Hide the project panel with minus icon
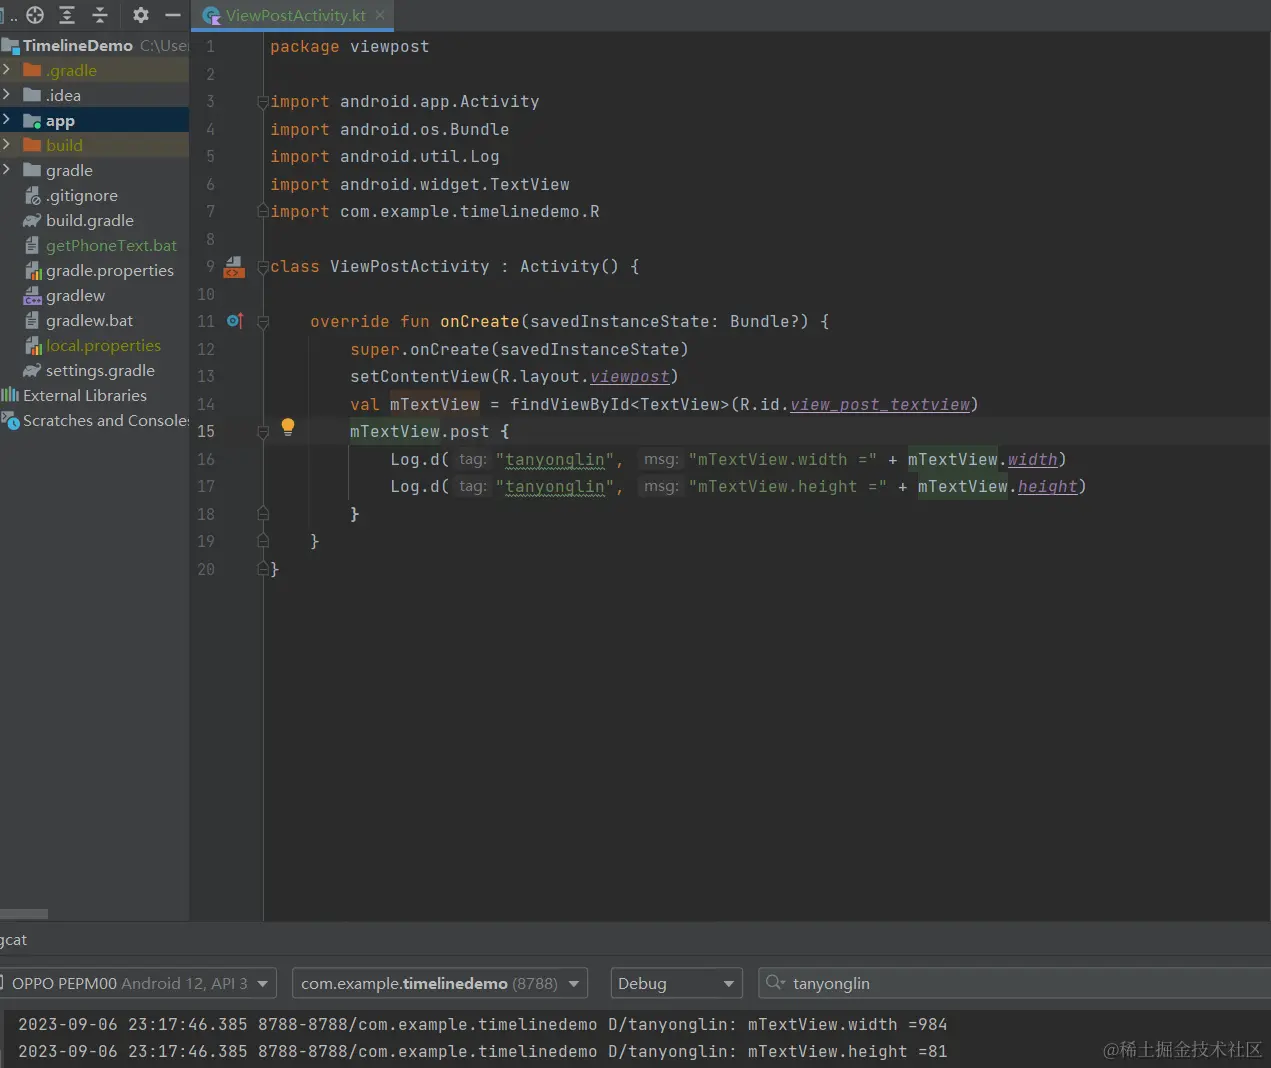 tap(172, 15)
